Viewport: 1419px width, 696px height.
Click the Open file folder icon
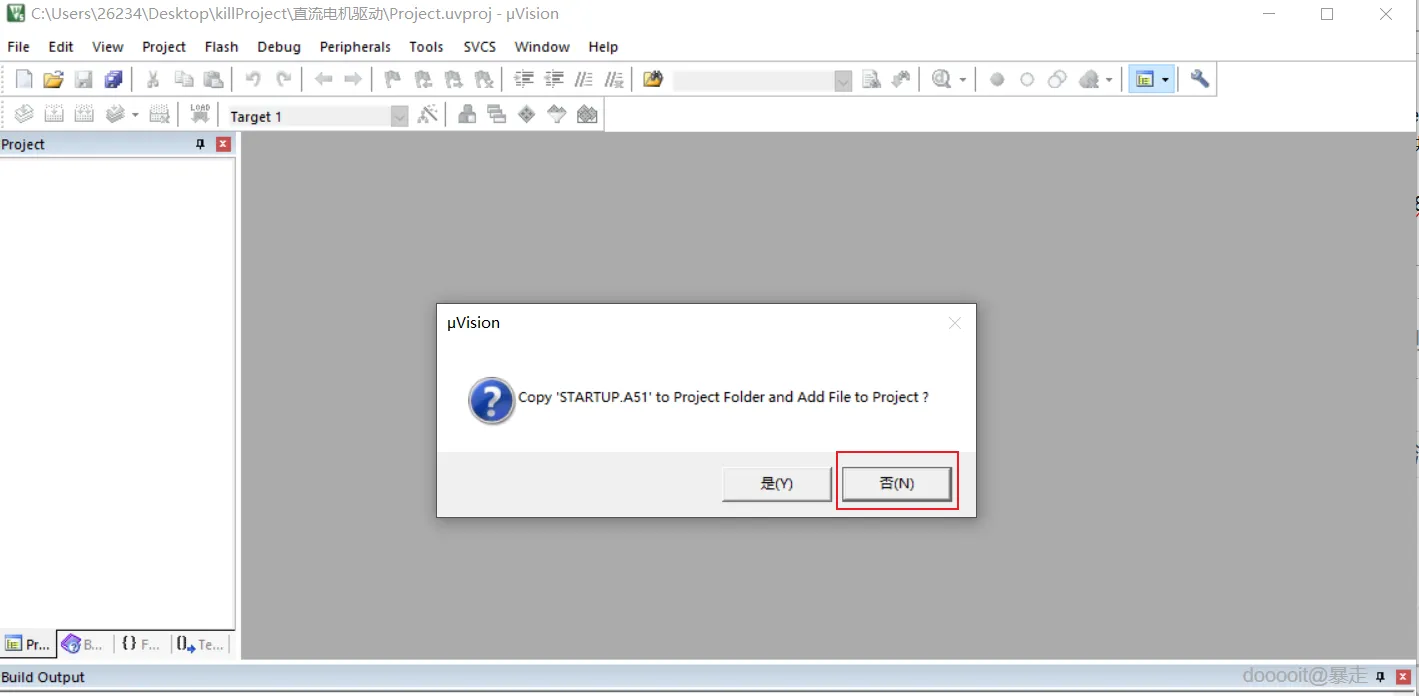coord(54,80)
